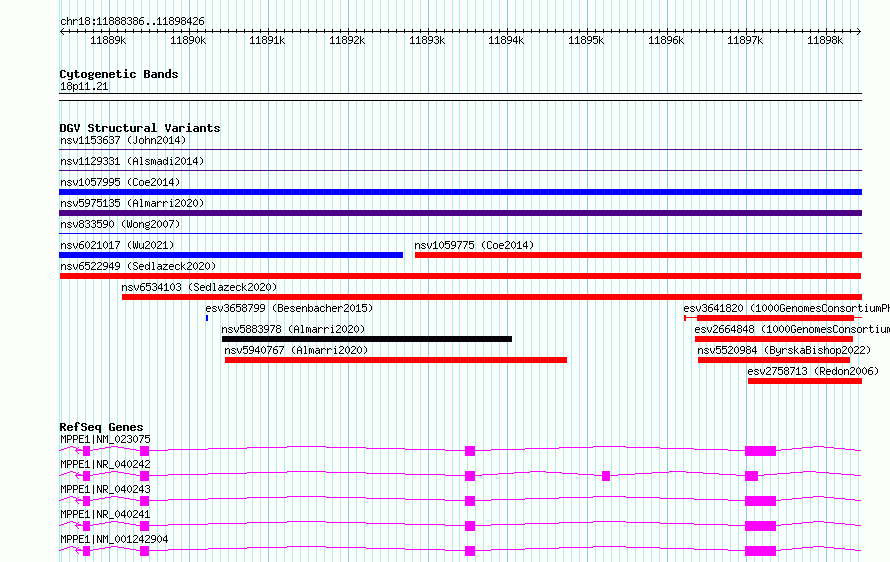Click the red bar under esv2664848
890x562 pixels.
(774, 339)
